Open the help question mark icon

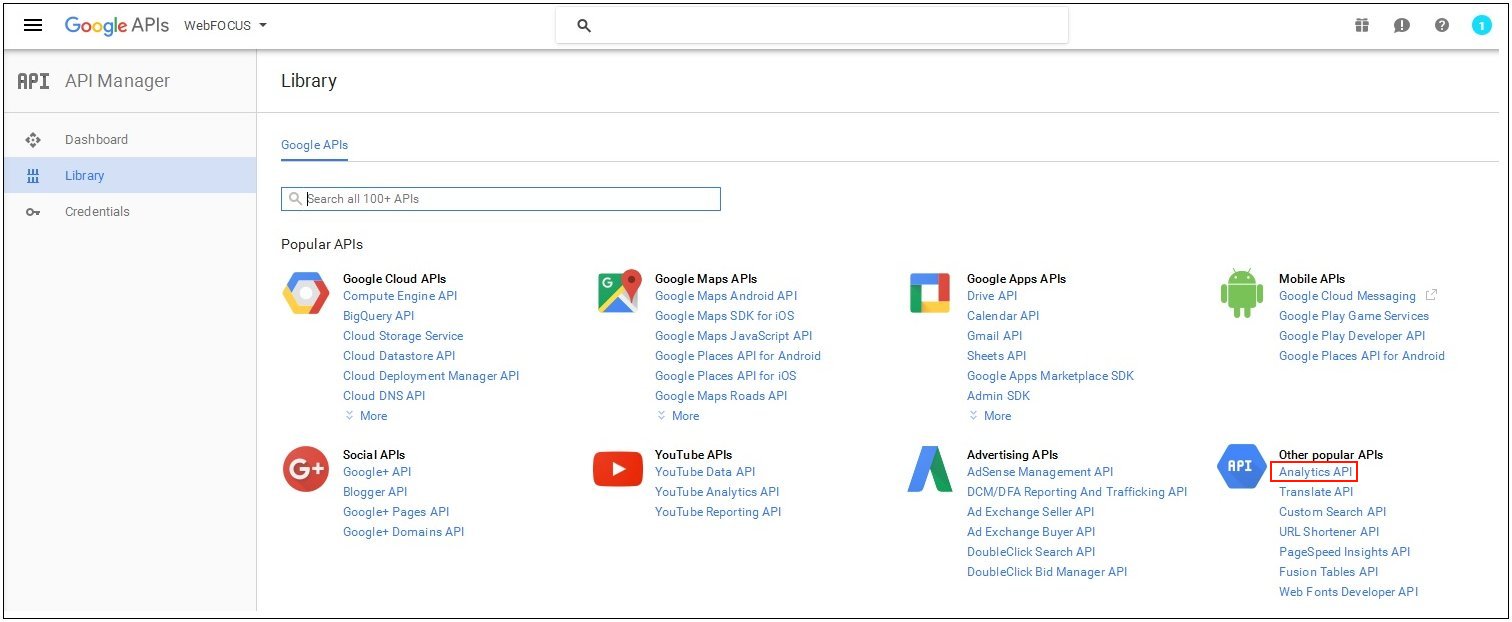pyautogui.click(x=1441, y=26)
